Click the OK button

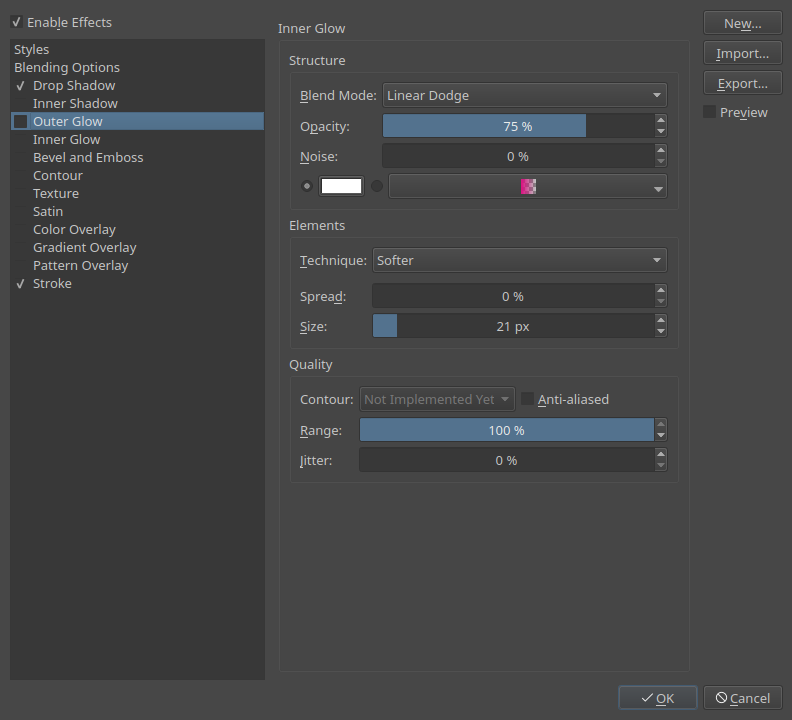pos(658,698)
